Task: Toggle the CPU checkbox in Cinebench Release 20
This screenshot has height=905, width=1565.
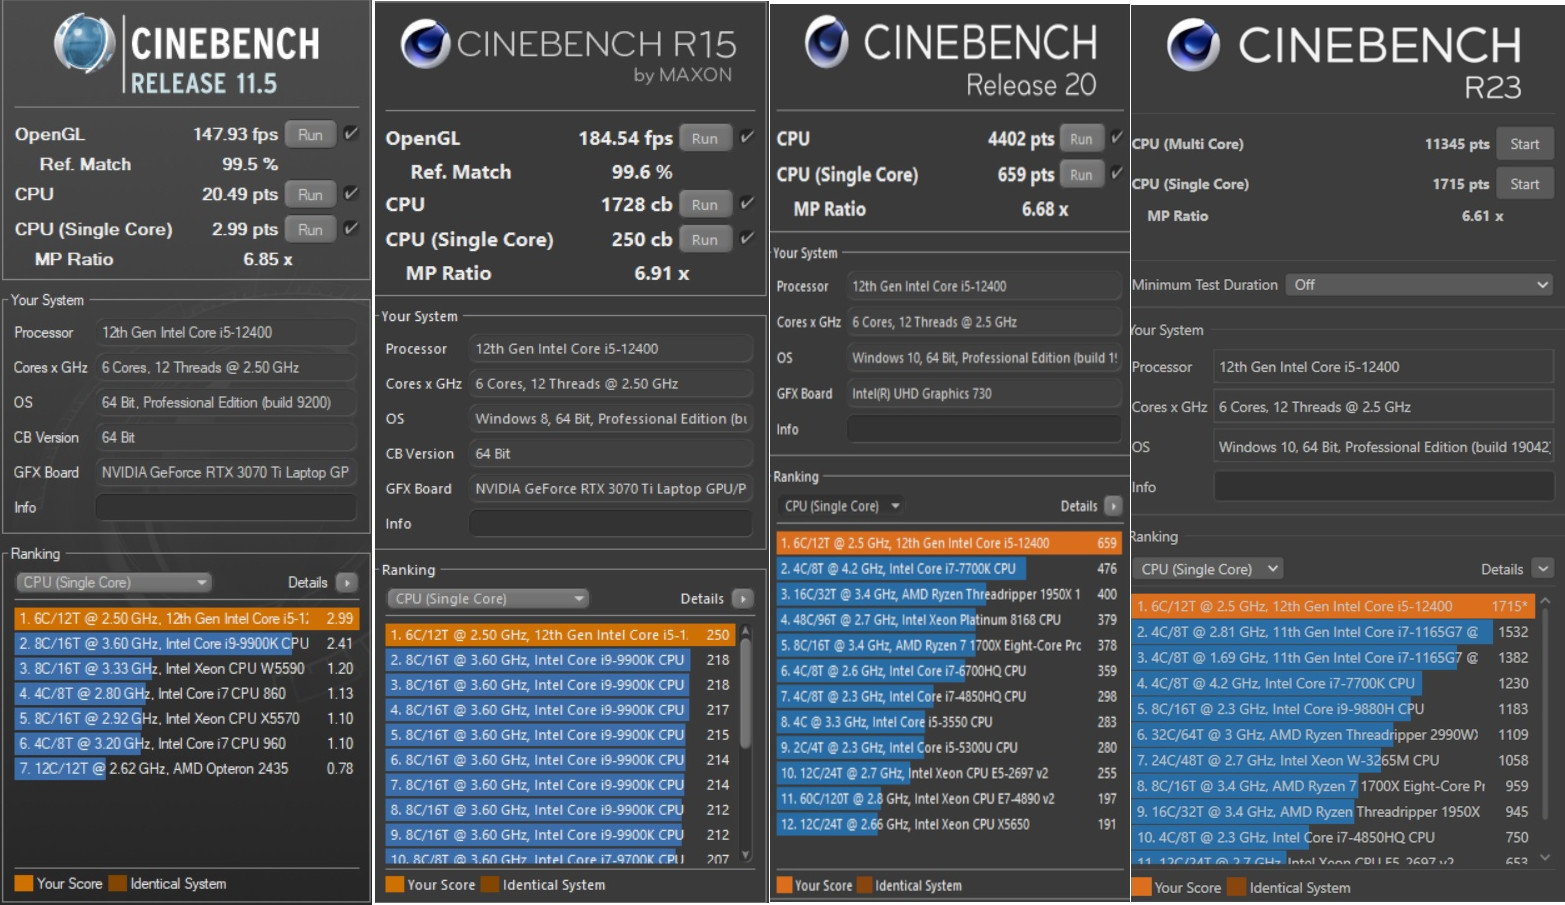Action: pos(1117,137)
